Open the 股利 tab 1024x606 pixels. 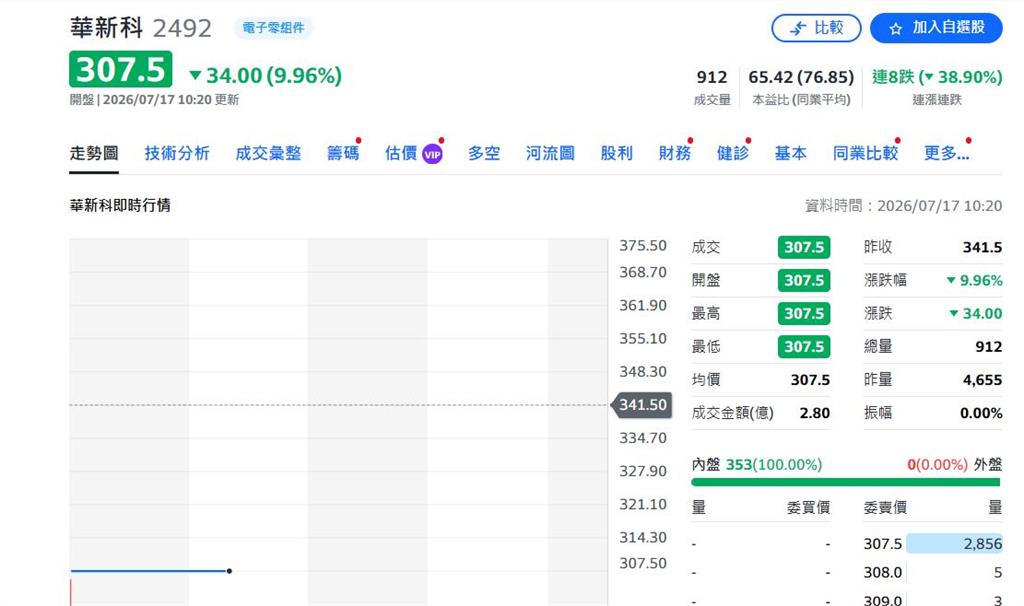coord(616,153)
